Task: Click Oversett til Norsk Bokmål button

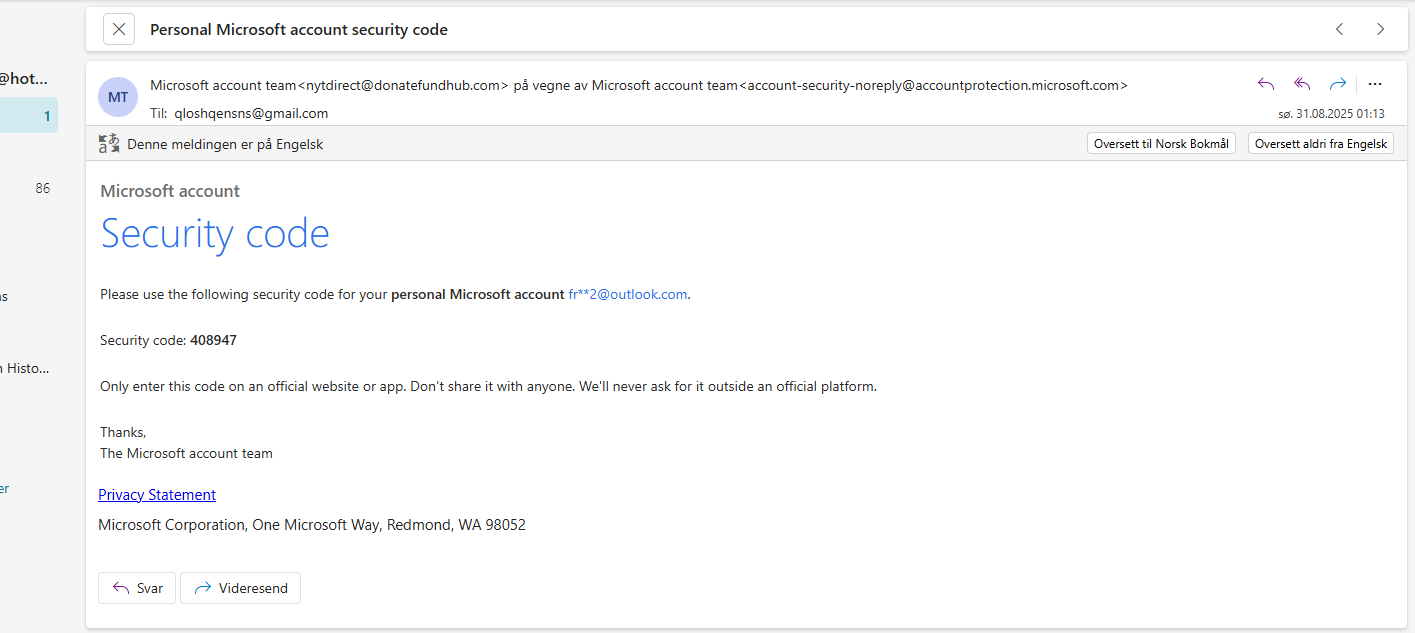Action: tap(1161, 144)
